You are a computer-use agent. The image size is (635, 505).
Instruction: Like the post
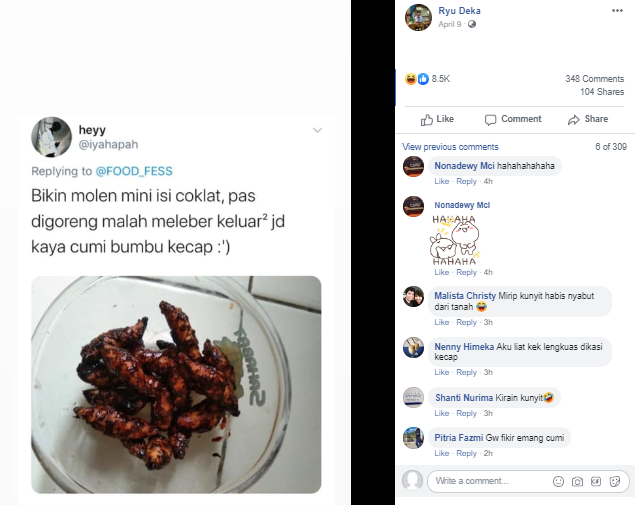tap(437, 119)
